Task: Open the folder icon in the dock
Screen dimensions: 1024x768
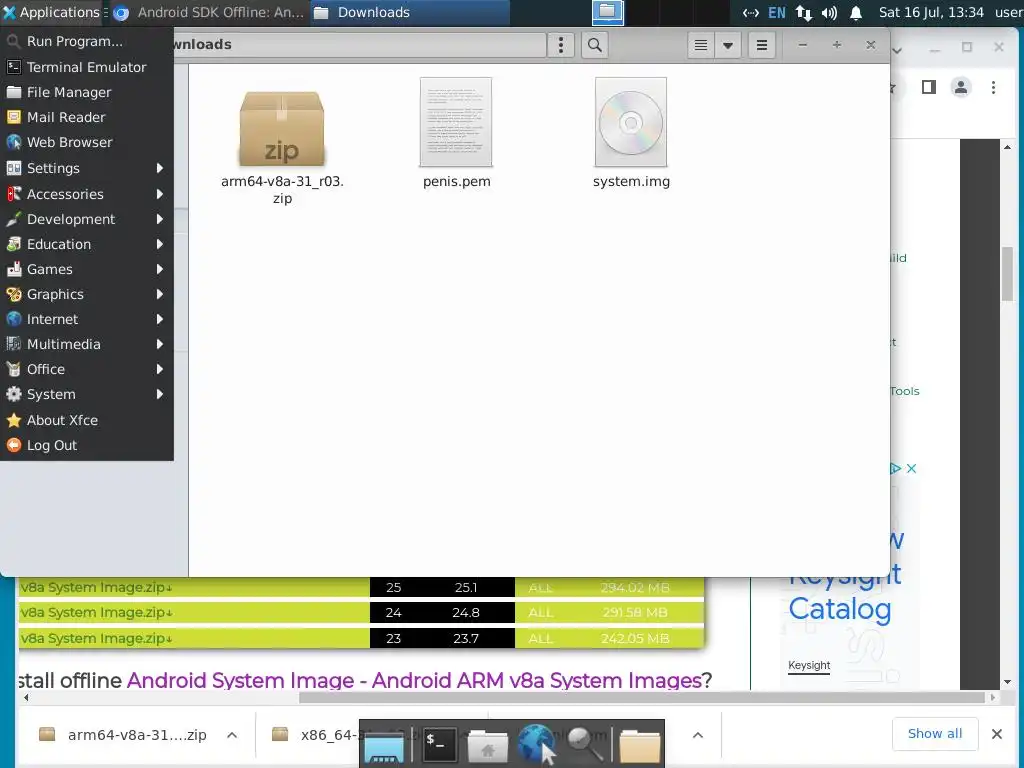Action: (x=639, y=745)
